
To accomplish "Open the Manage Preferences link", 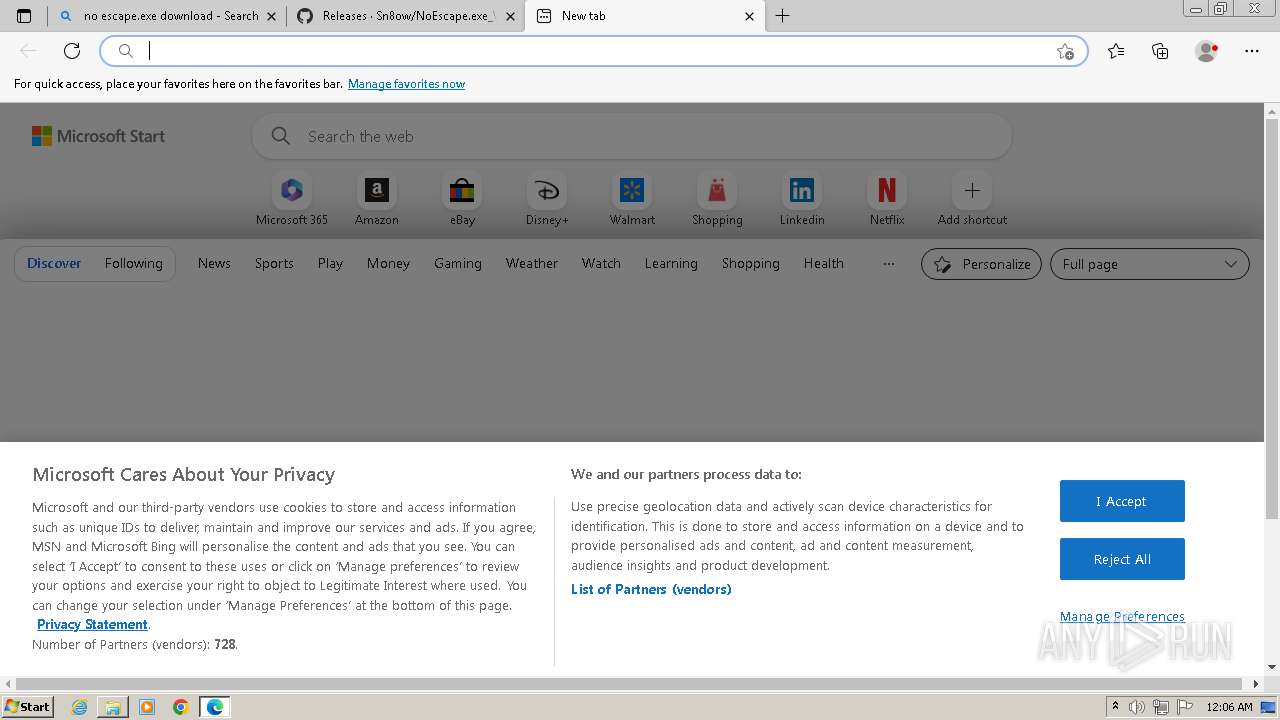I will click(1122, 616).
